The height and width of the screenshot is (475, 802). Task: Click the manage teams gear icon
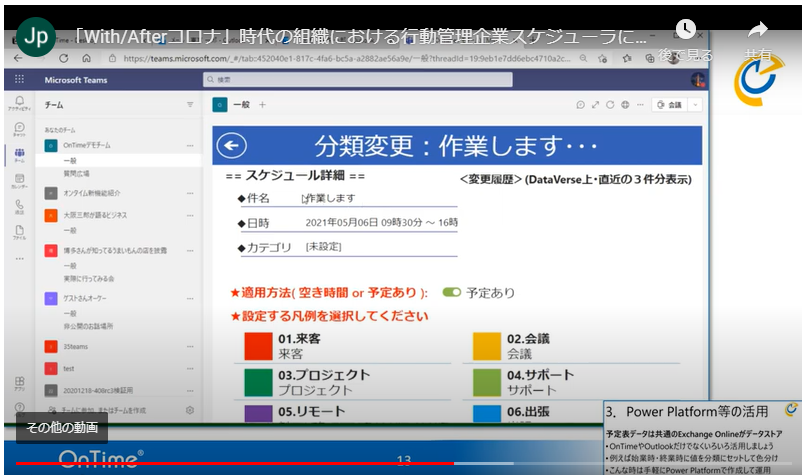190,410
